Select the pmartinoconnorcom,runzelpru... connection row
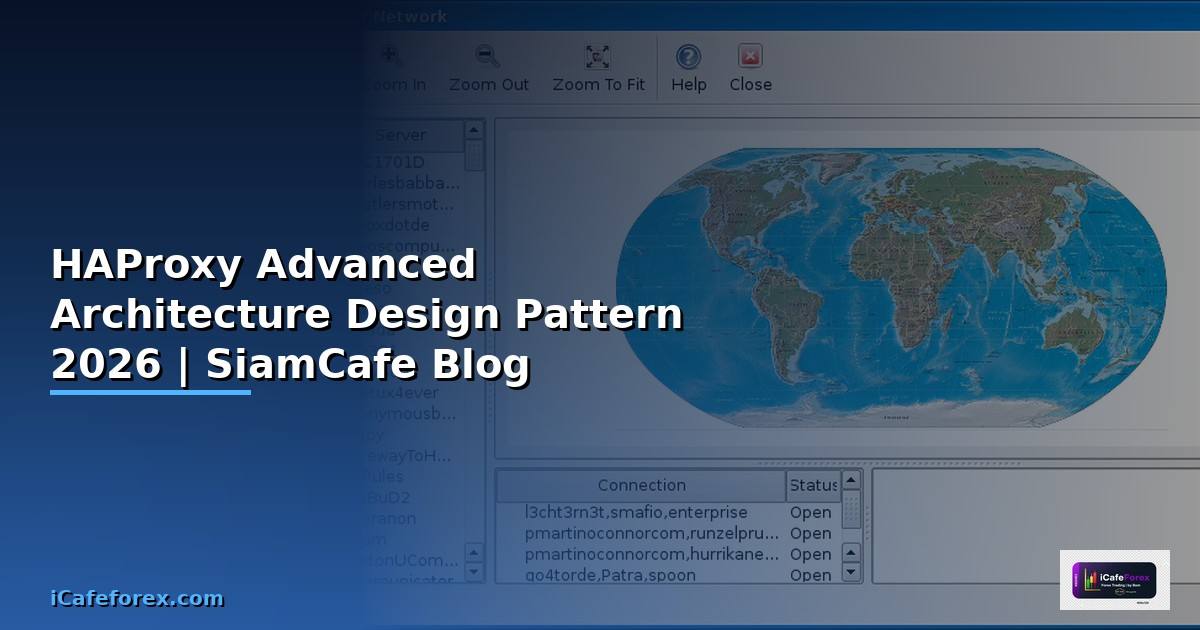The image size is (1200, 630). click(x=667, y=533)
